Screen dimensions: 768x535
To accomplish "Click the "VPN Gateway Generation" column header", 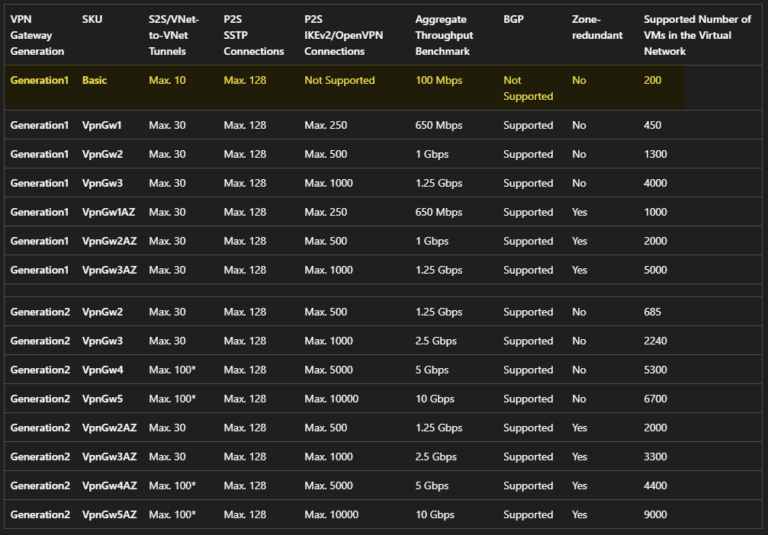I will coord(37,35).
